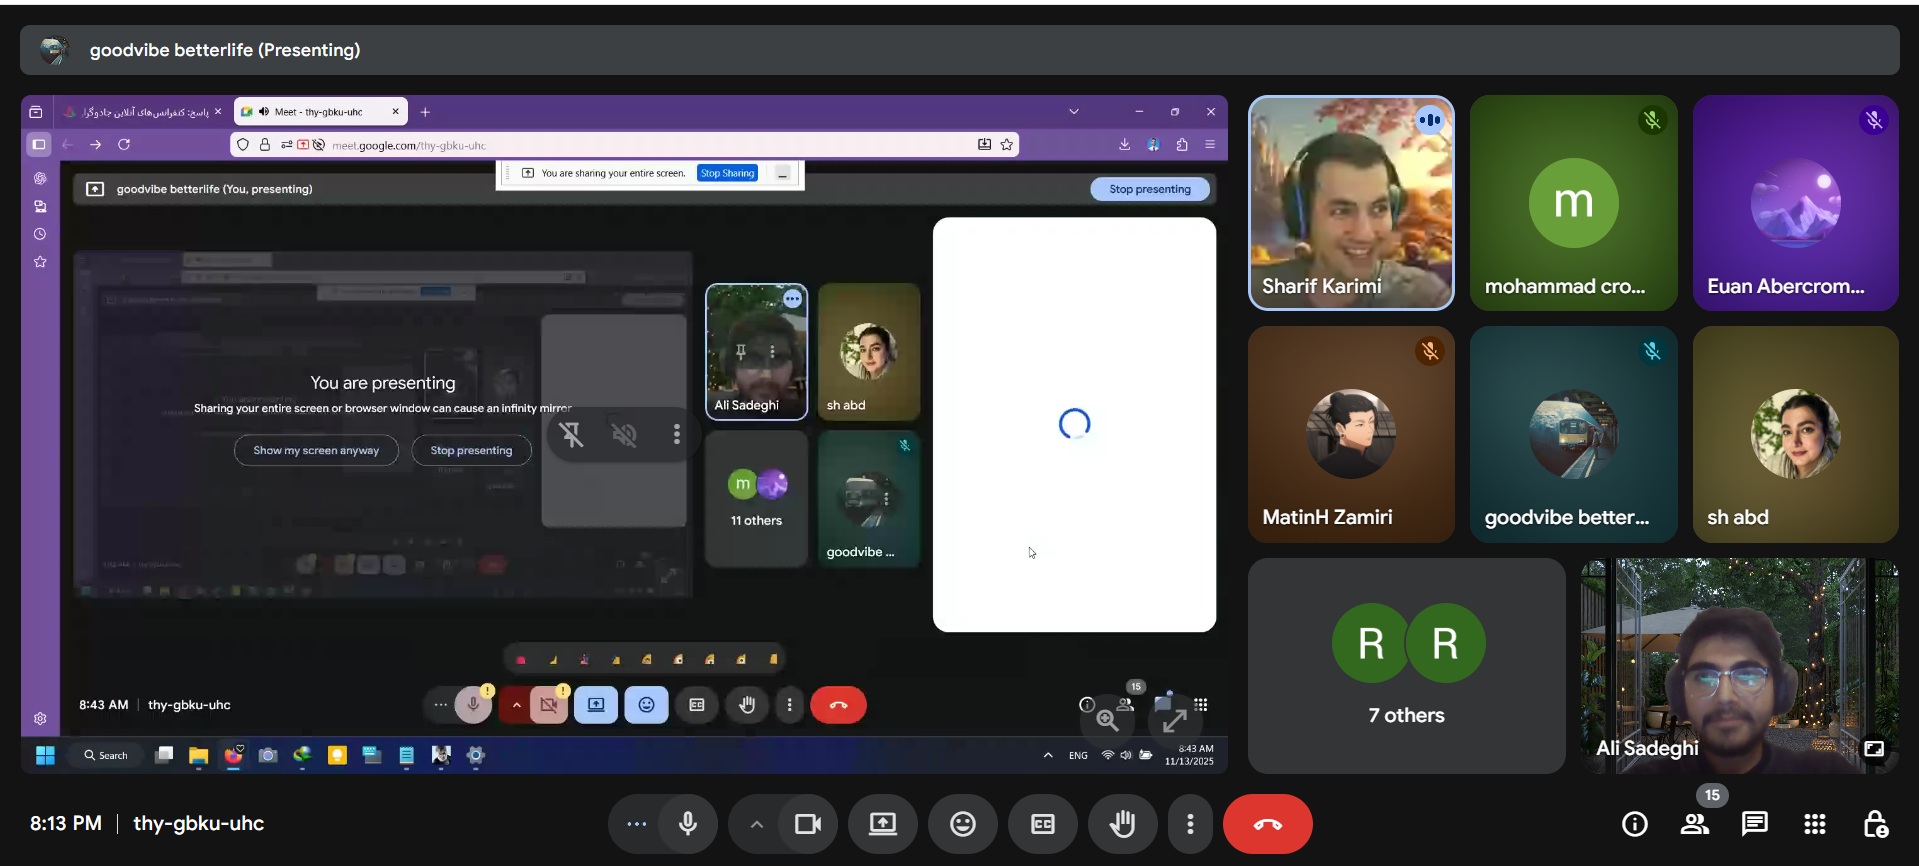1919x866 pixels.
Task: Open meeting details info icon
Action: tap(1634, 824)
